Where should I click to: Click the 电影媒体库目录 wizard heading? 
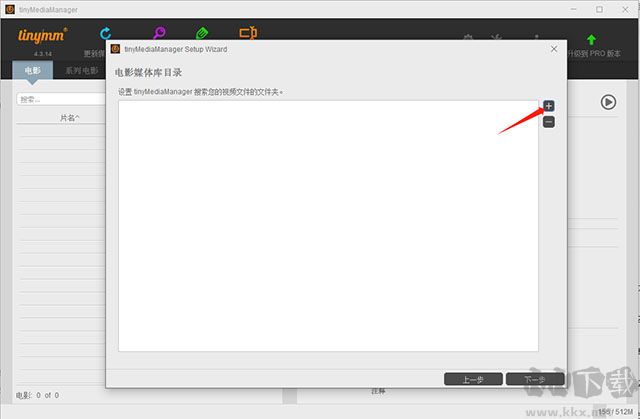[148, 73]
